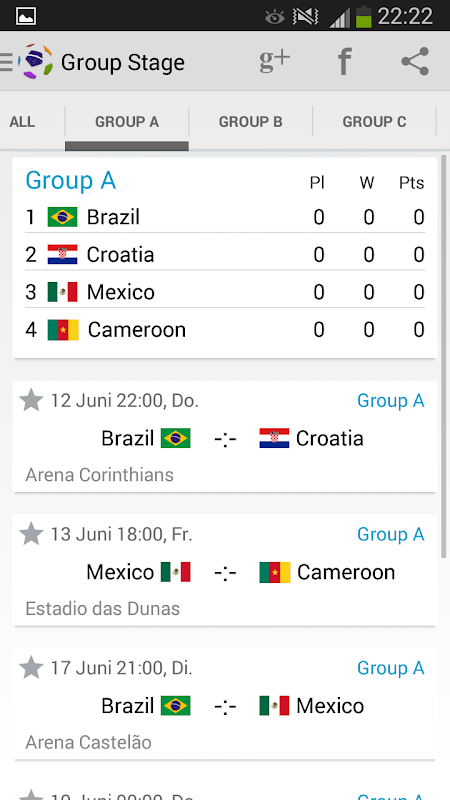This screenshot has width=450, height=800.
Task: Tap the Group A standings heading
Action: click(70, 181)
